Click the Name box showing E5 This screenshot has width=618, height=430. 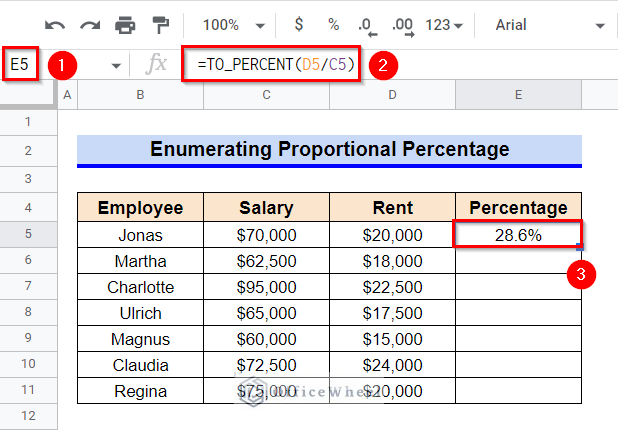click(x=20, y=64)
